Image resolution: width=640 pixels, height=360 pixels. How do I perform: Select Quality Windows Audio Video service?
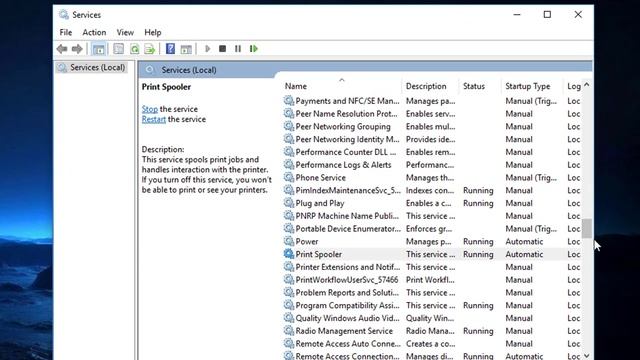432,318
